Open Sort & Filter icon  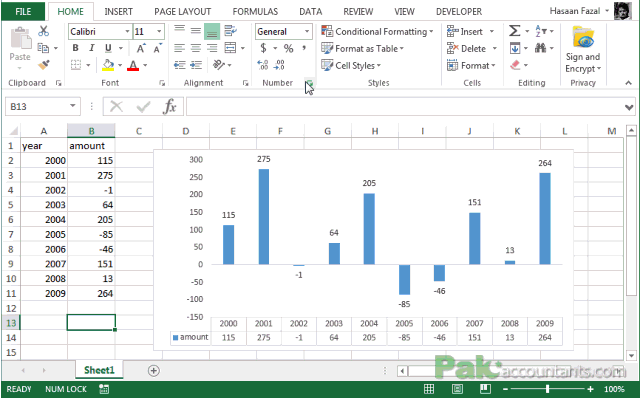541,31
